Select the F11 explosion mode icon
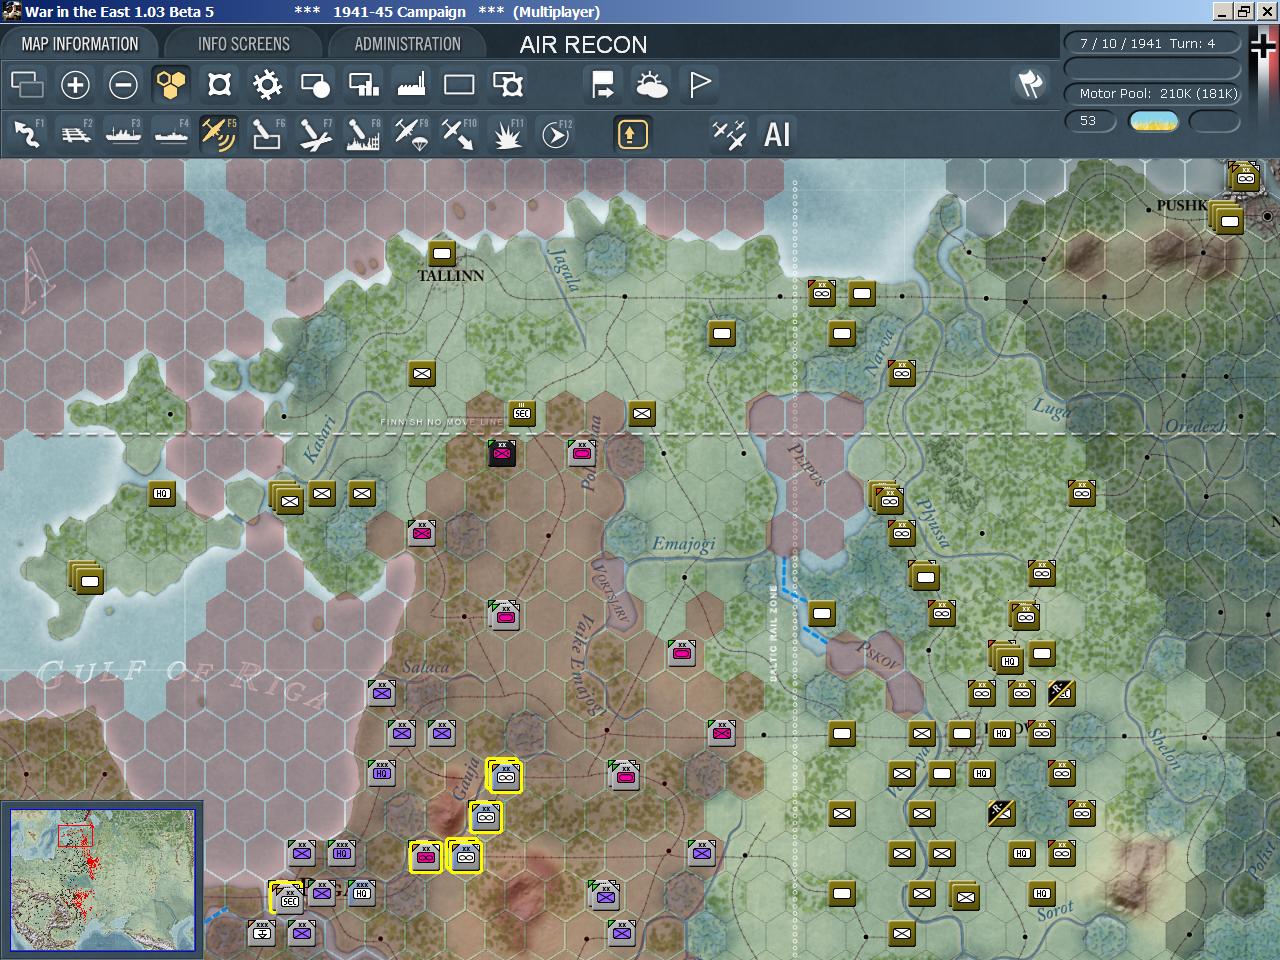This screenshot has width=1280, height=960. coord(507,134)
